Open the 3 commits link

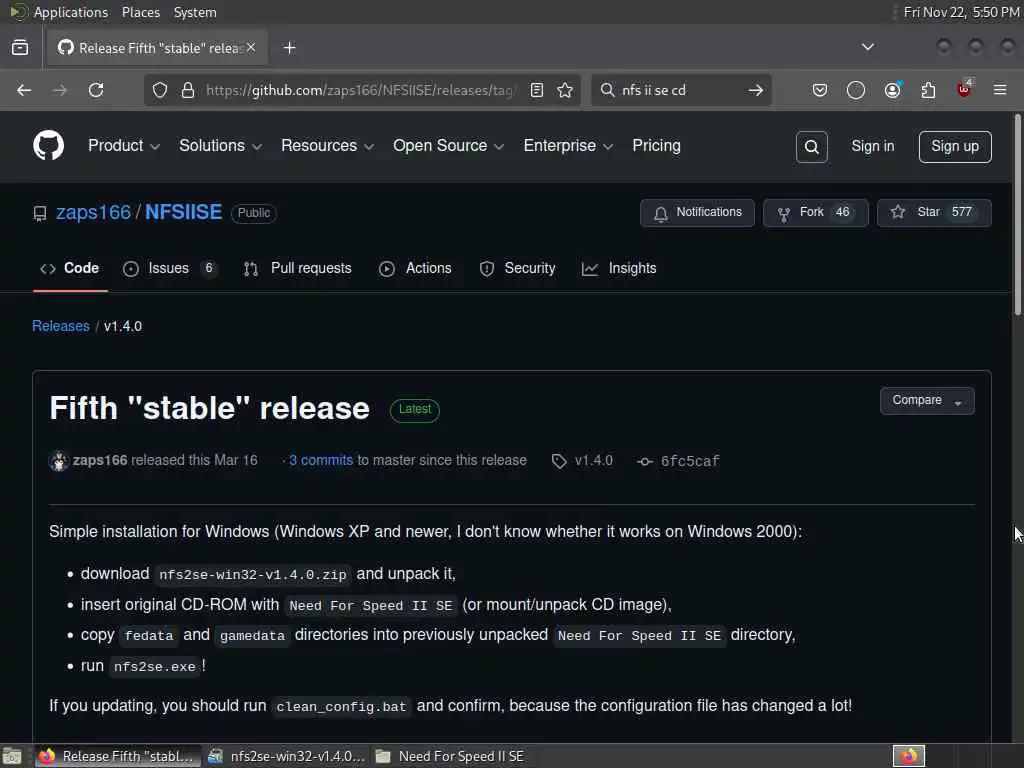[x=321, y=460]
